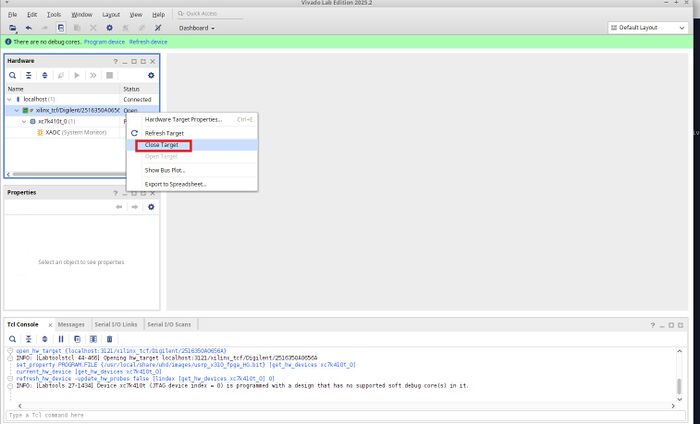Screen dimensions: 700x424
Task: Click the Quick Access search field
Action: (x=209, y=14)
